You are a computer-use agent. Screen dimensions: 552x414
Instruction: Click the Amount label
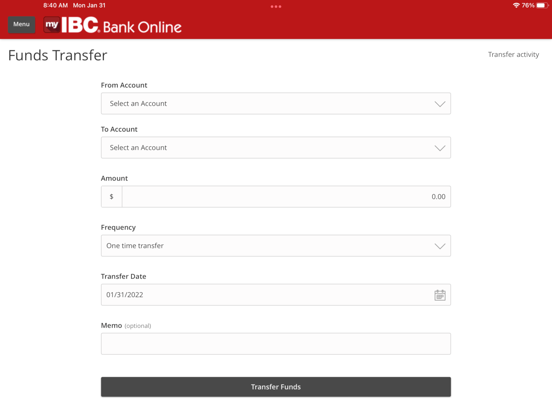tap(114, 178)
